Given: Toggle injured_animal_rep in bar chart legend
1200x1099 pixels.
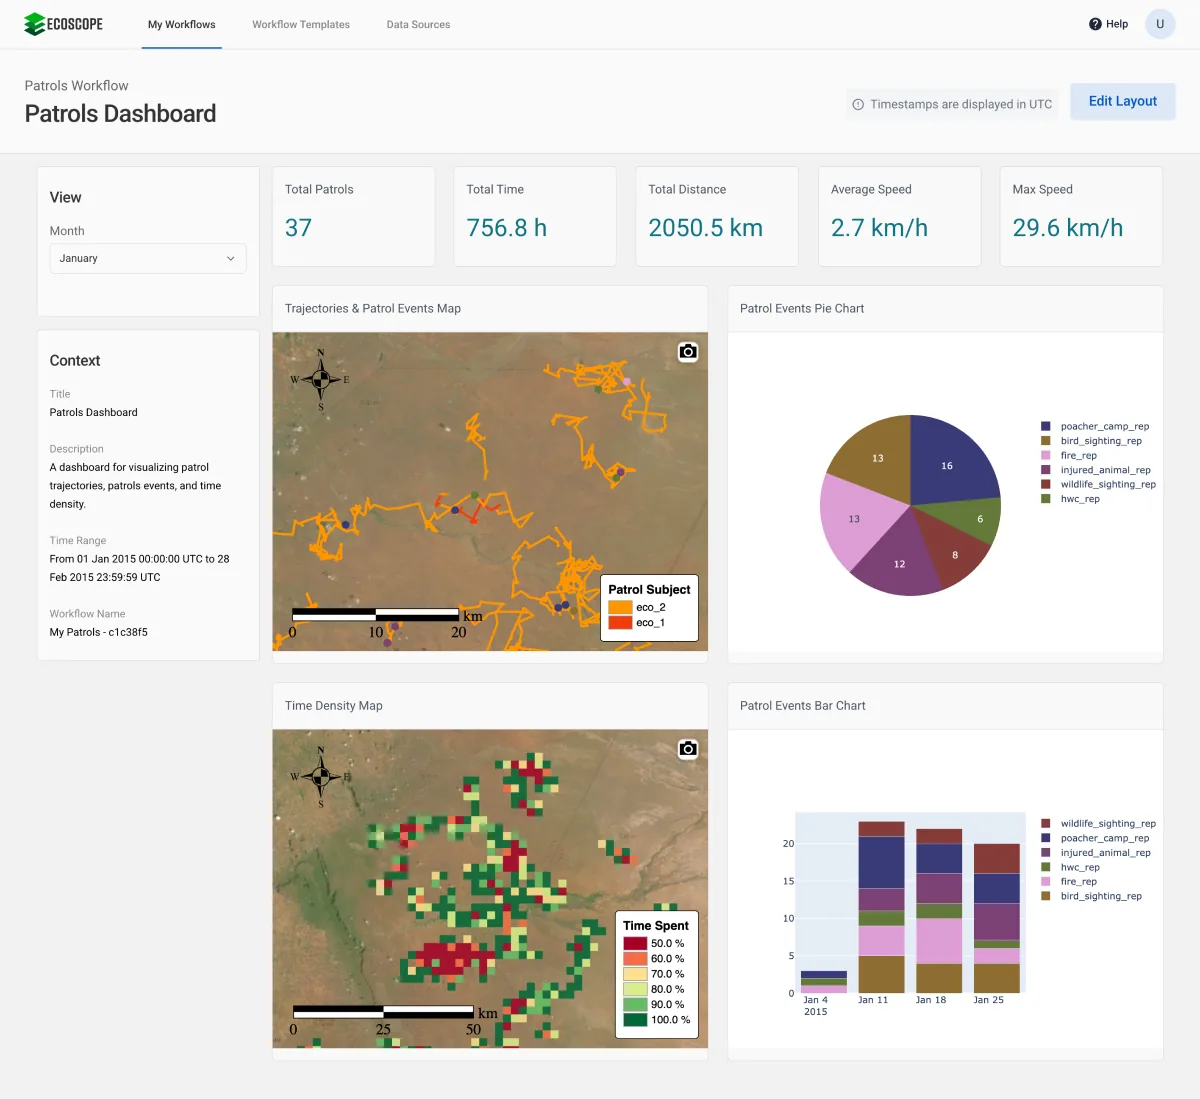Looking at the screenshot, I should [x=1096, y=853].
